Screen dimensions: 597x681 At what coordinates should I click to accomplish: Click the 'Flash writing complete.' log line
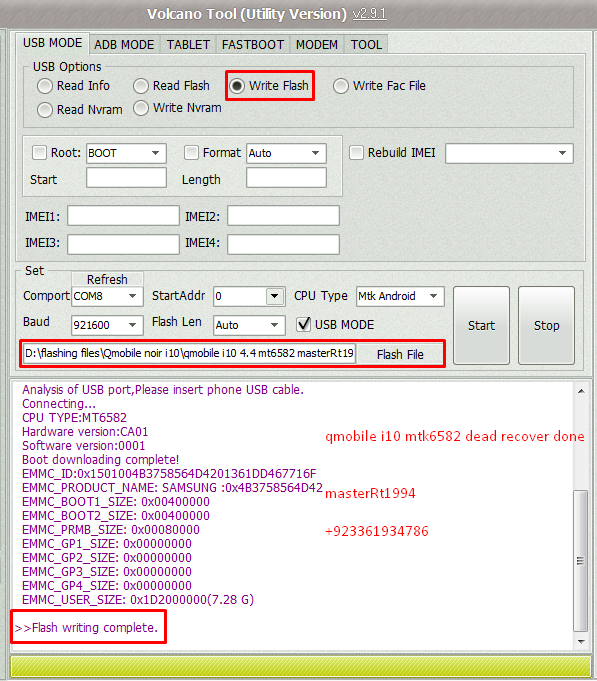click(x=86, y=628)
